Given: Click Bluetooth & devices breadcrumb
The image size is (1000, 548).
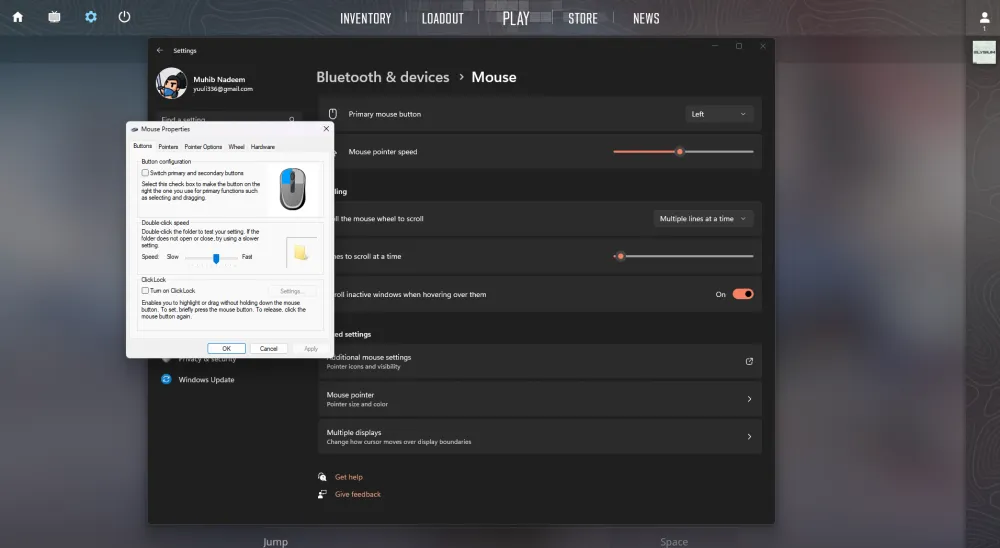Looking at the screenshot, I should click(x=383, y=77).
